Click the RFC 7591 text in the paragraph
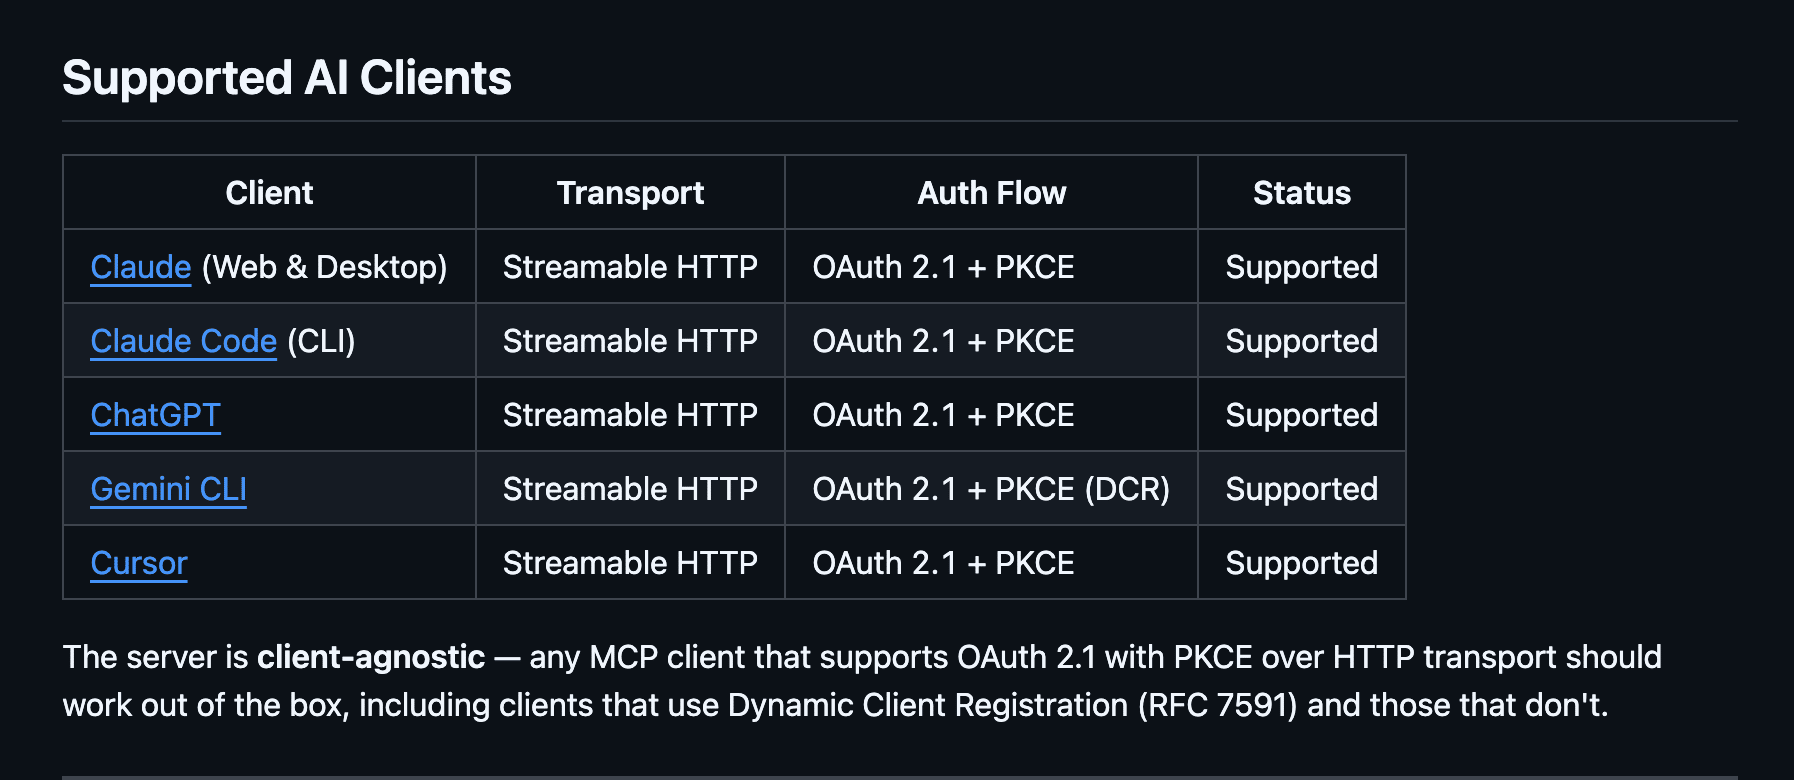Viewport: 1794px width, 780px height. pos(1217,705)
